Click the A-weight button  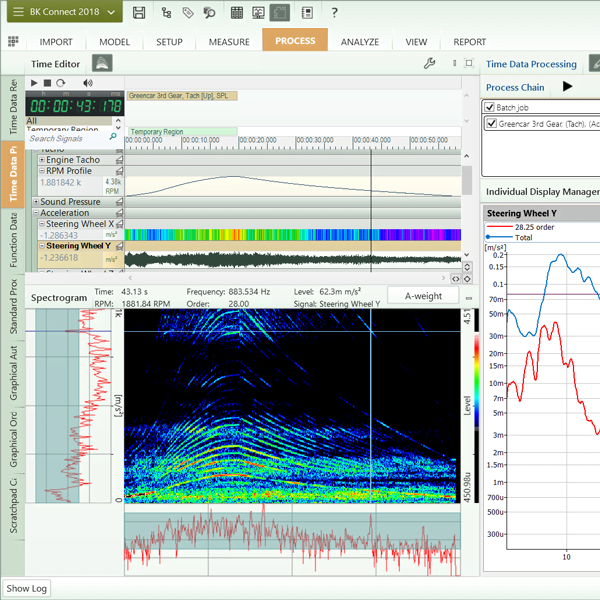(421, 296)
